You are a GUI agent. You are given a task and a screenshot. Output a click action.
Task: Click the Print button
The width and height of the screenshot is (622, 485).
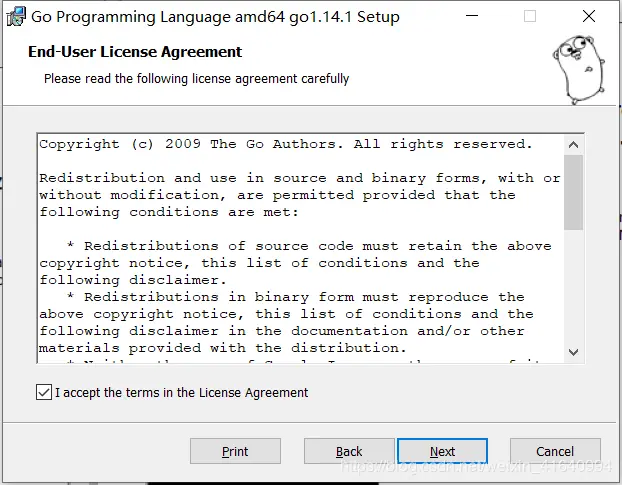pyautogui.click(x=235, y=451)
